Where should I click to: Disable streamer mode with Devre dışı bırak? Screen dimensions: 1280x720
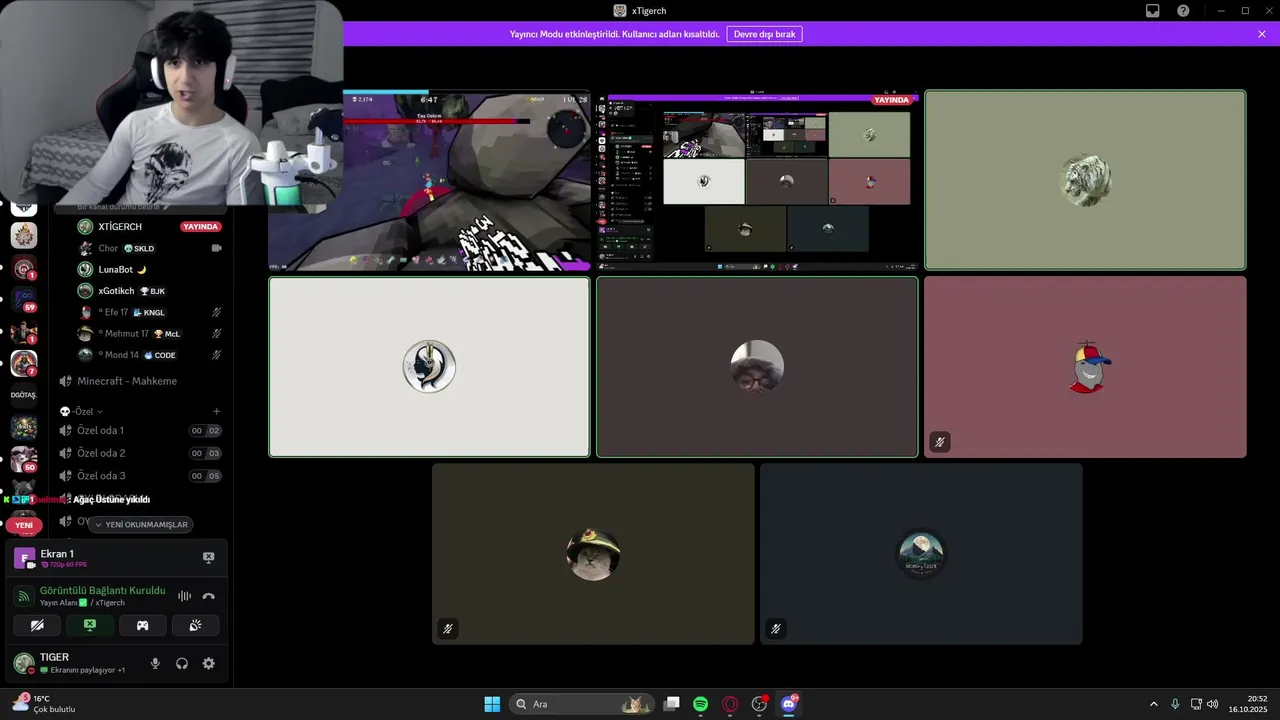(x=764, y=34)
